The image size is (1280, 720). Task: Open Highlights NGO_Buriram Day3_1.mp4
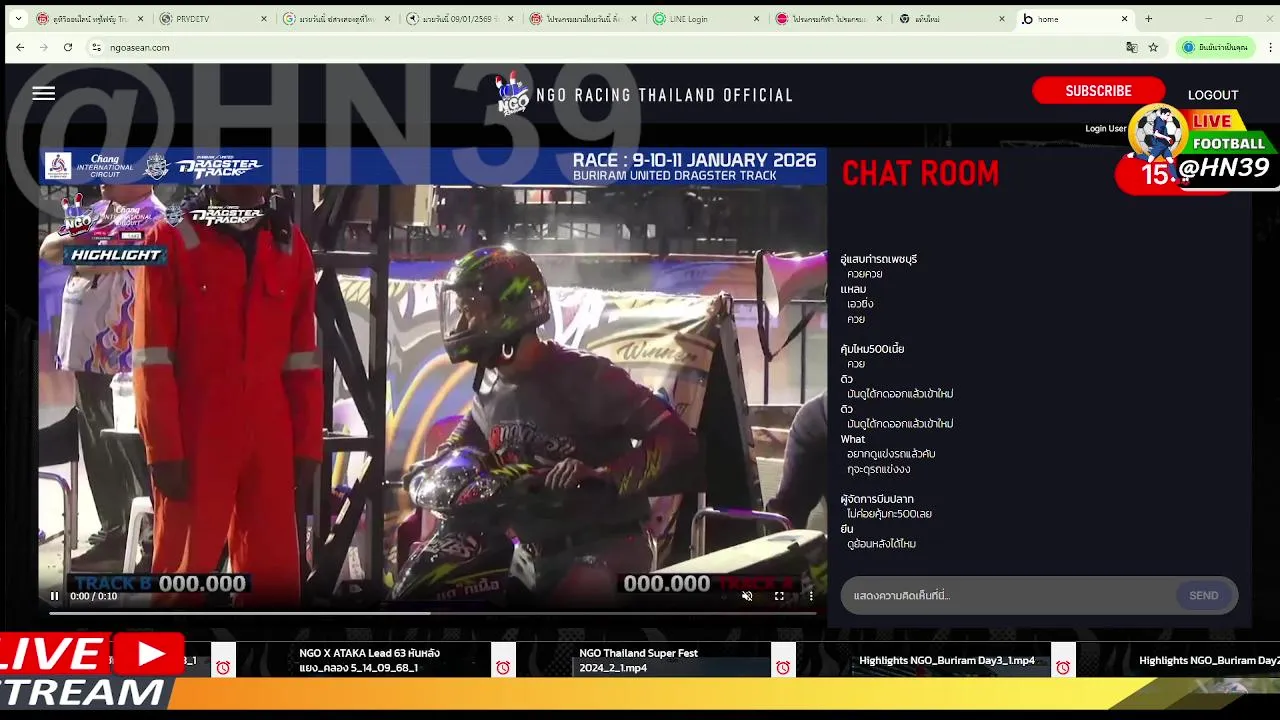tap(947, 660)
